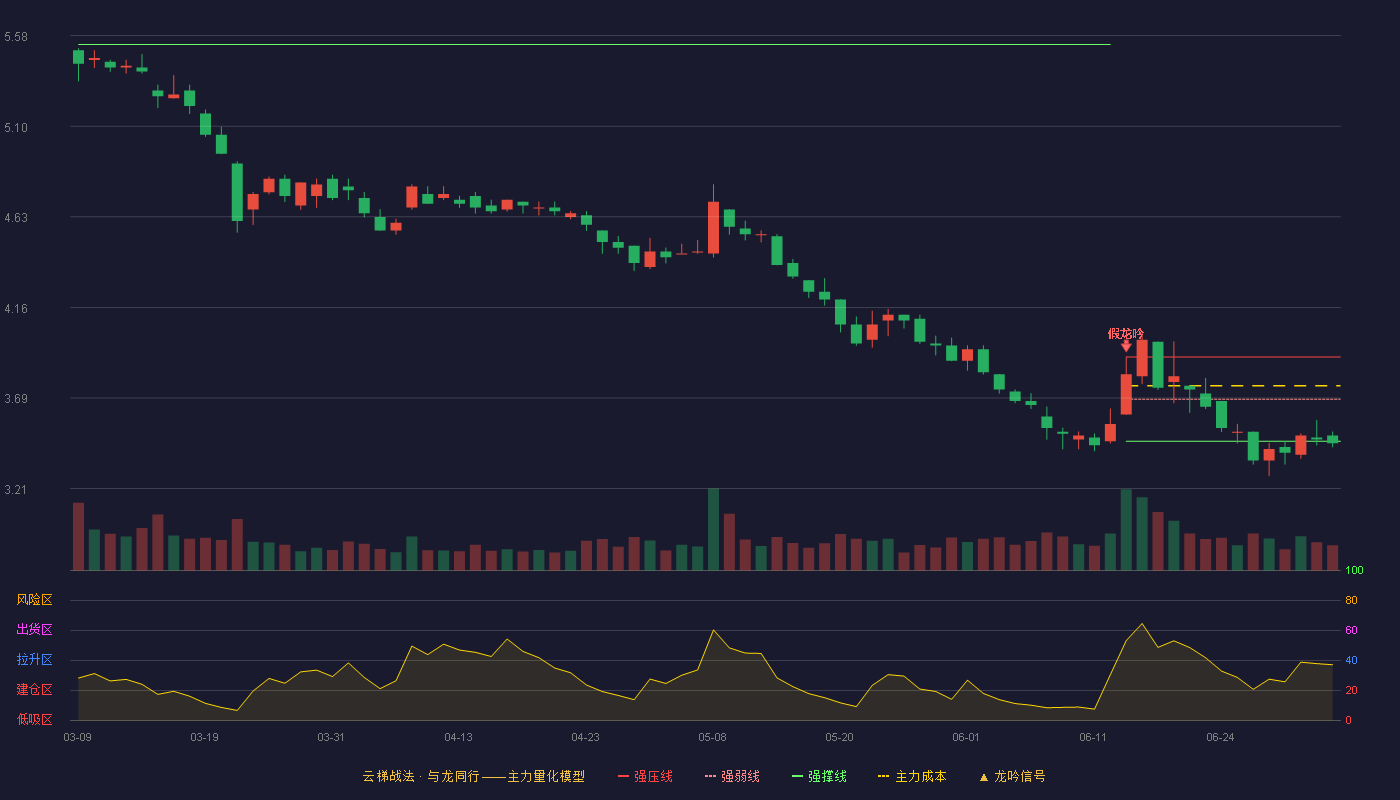The image size is (1400, 800).
Task: Click the 3.21 price axis label
Action: 16,490
